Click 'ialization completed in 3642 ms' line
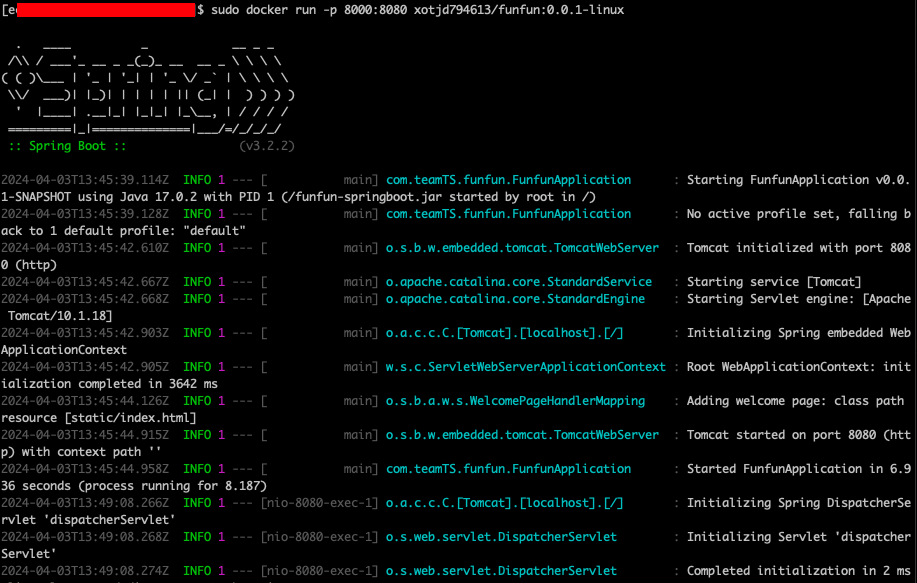Viewport: 917px width, 583px height. [x=109, y=384]
